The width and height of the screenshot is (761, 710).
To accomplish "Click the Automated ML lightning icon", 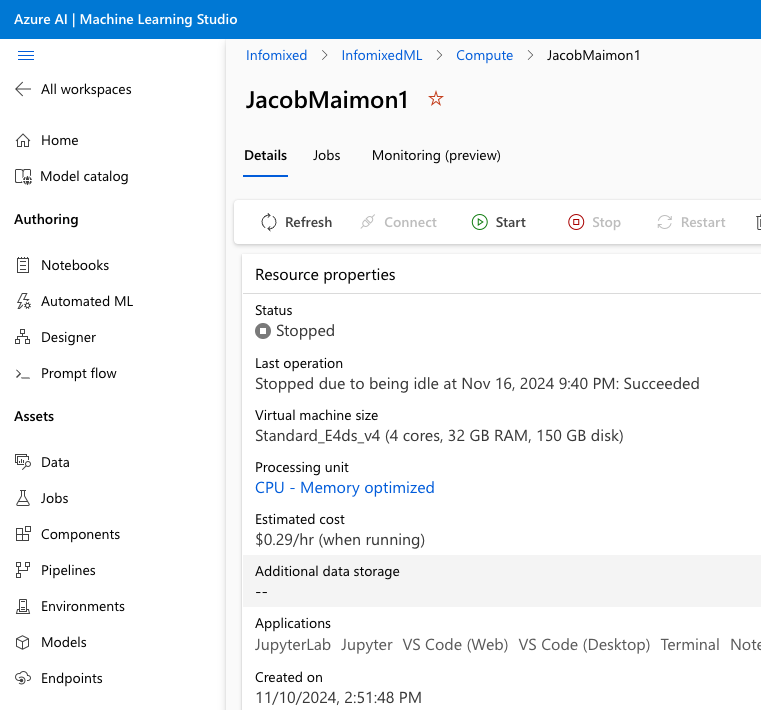I will click(23, 301).
